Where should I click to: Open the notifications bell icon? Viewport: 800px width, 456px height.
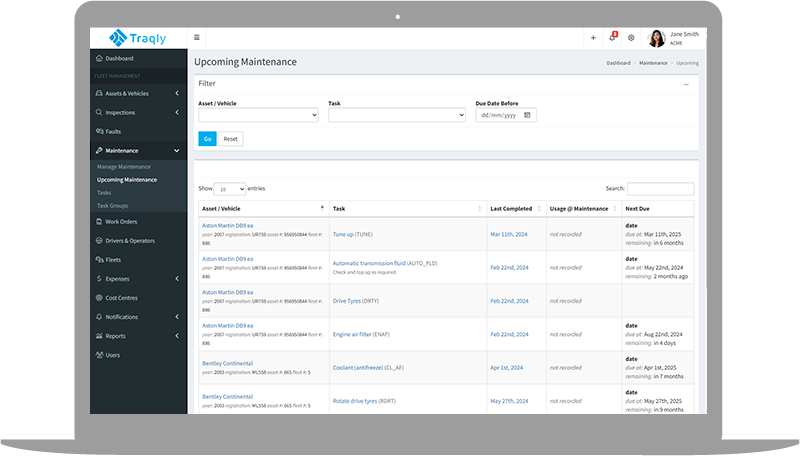point(612,37)
